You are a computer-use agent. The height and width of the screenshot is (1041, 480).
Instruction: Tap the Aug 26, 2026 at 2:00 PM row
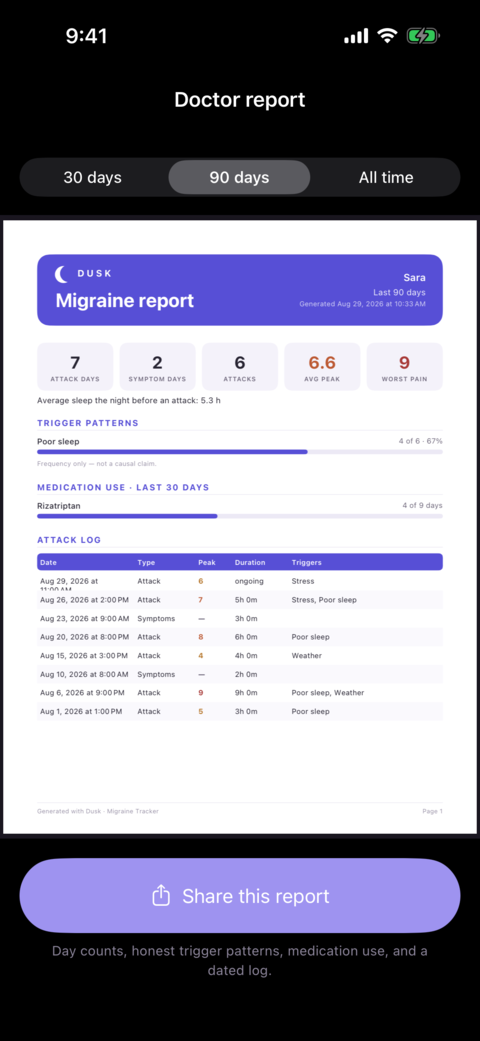[240, 600]
